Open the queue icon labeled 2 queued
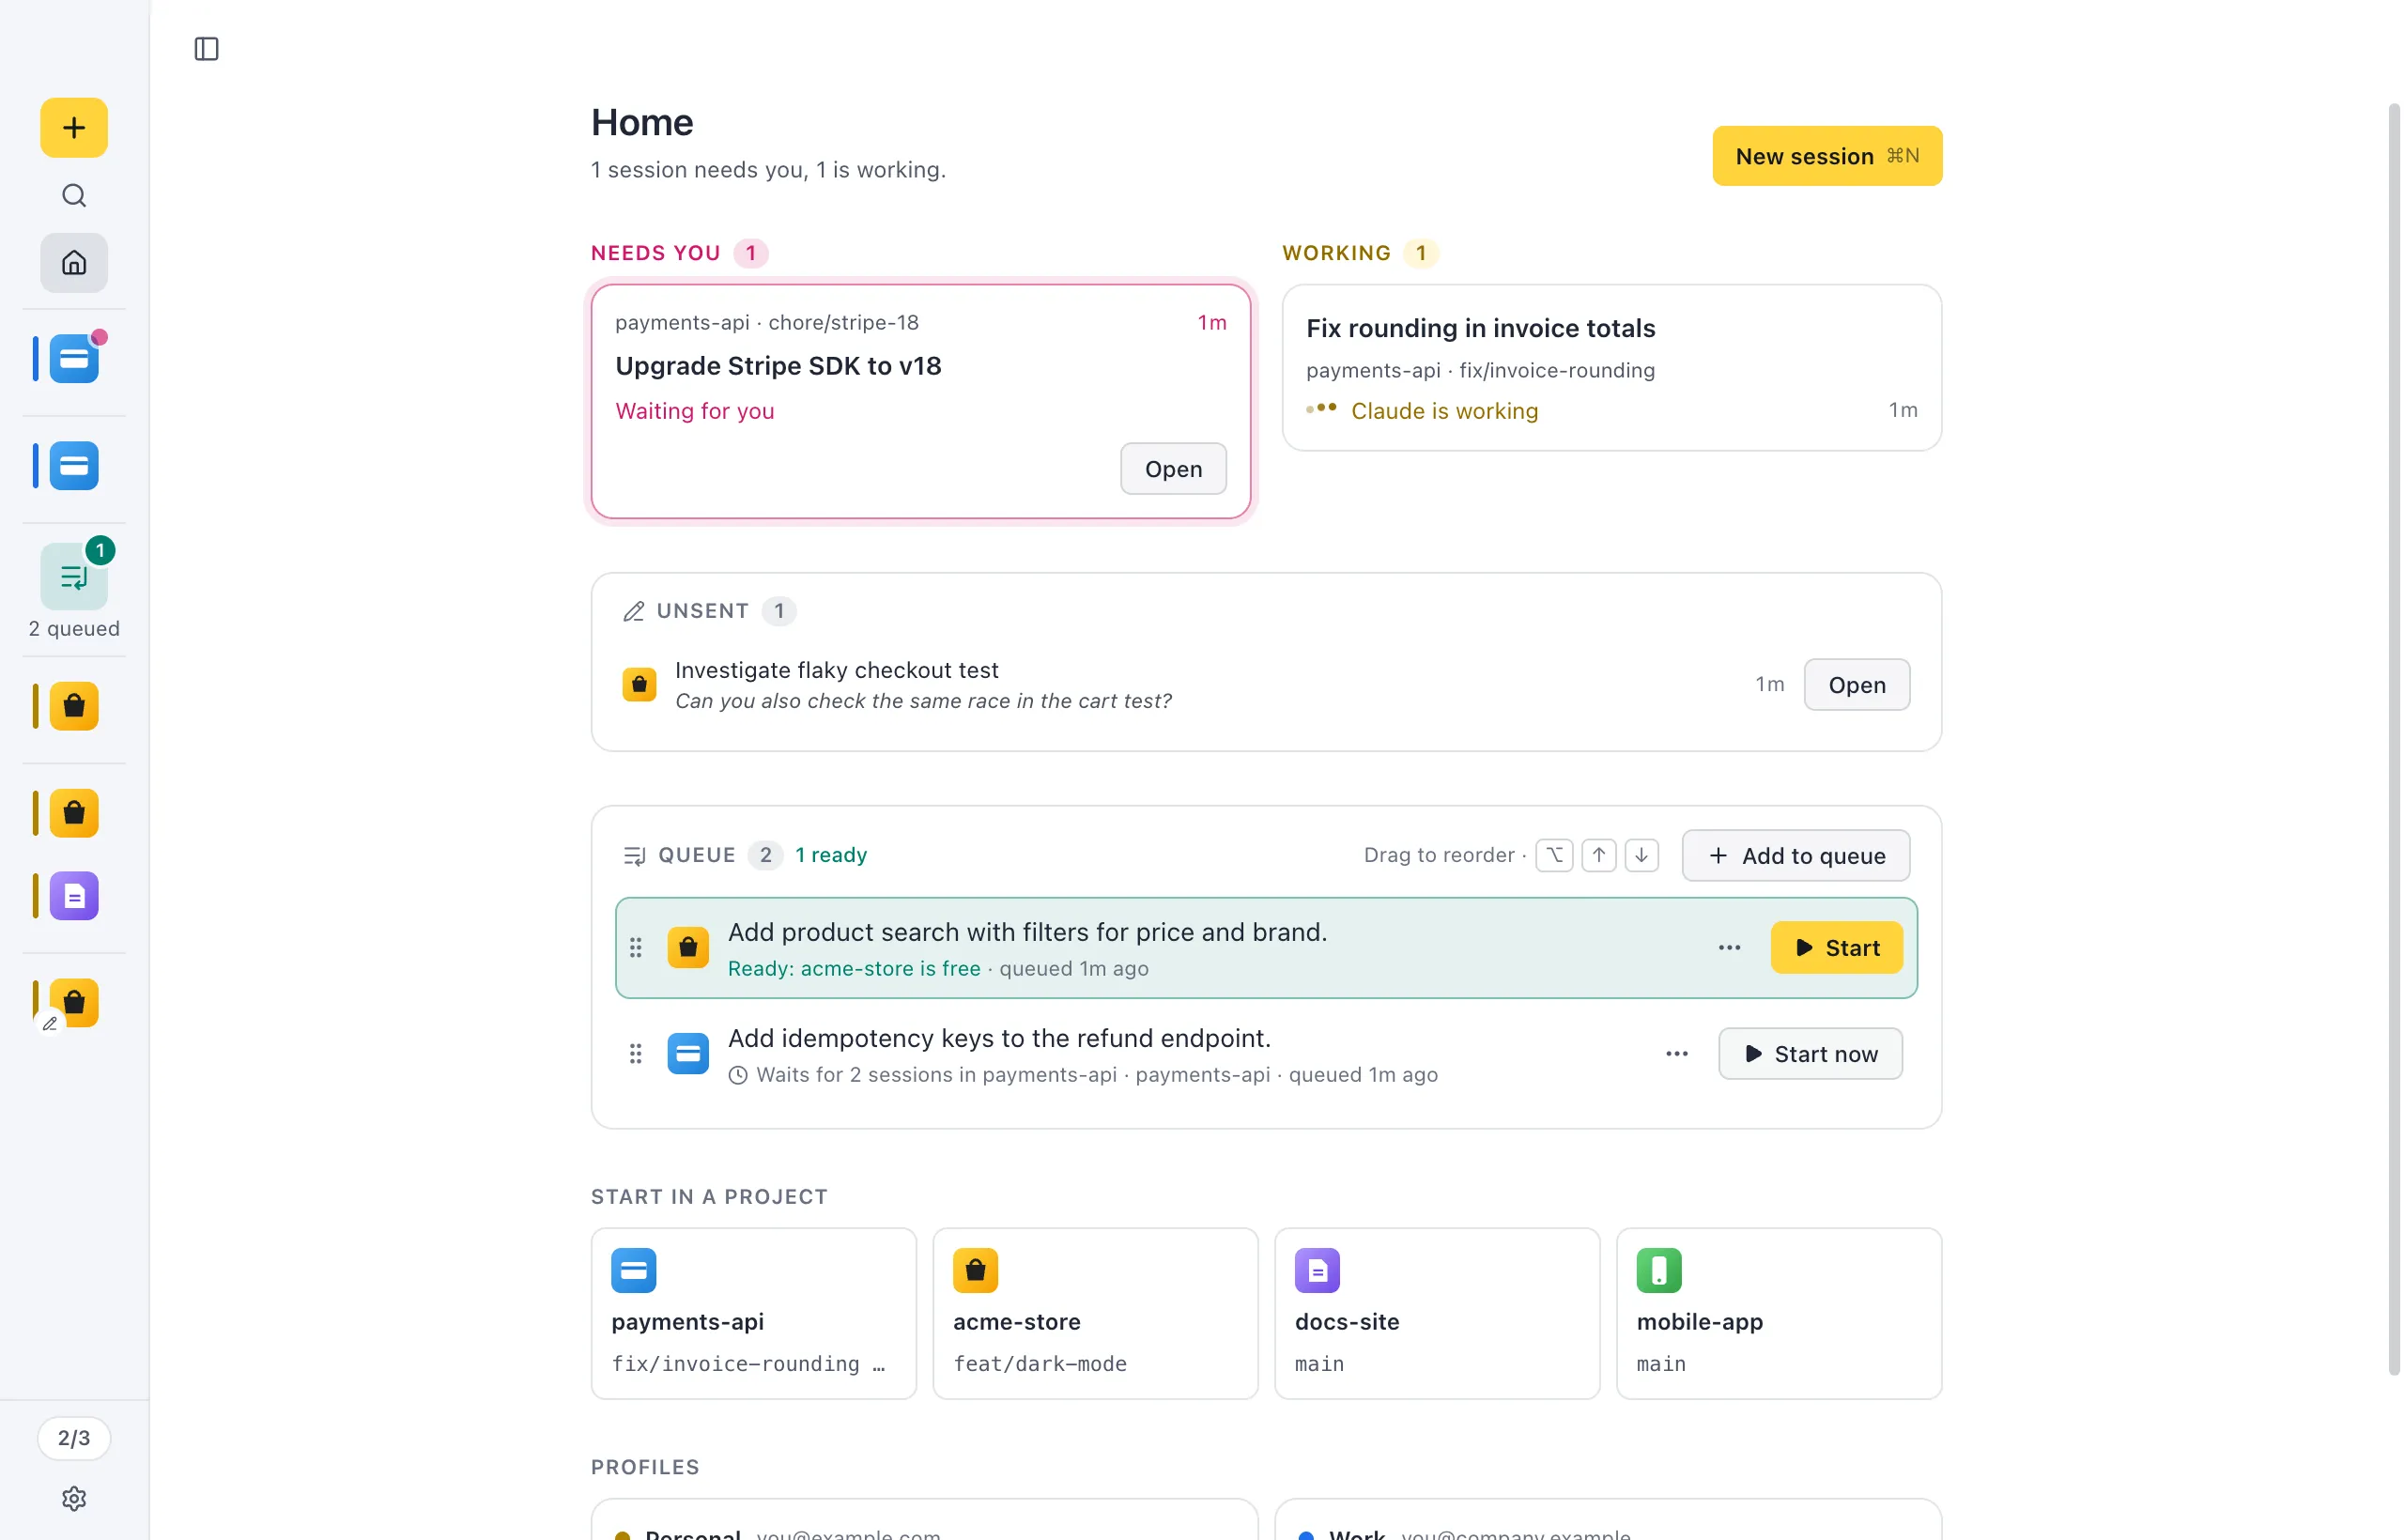 (x=74, y=577)
